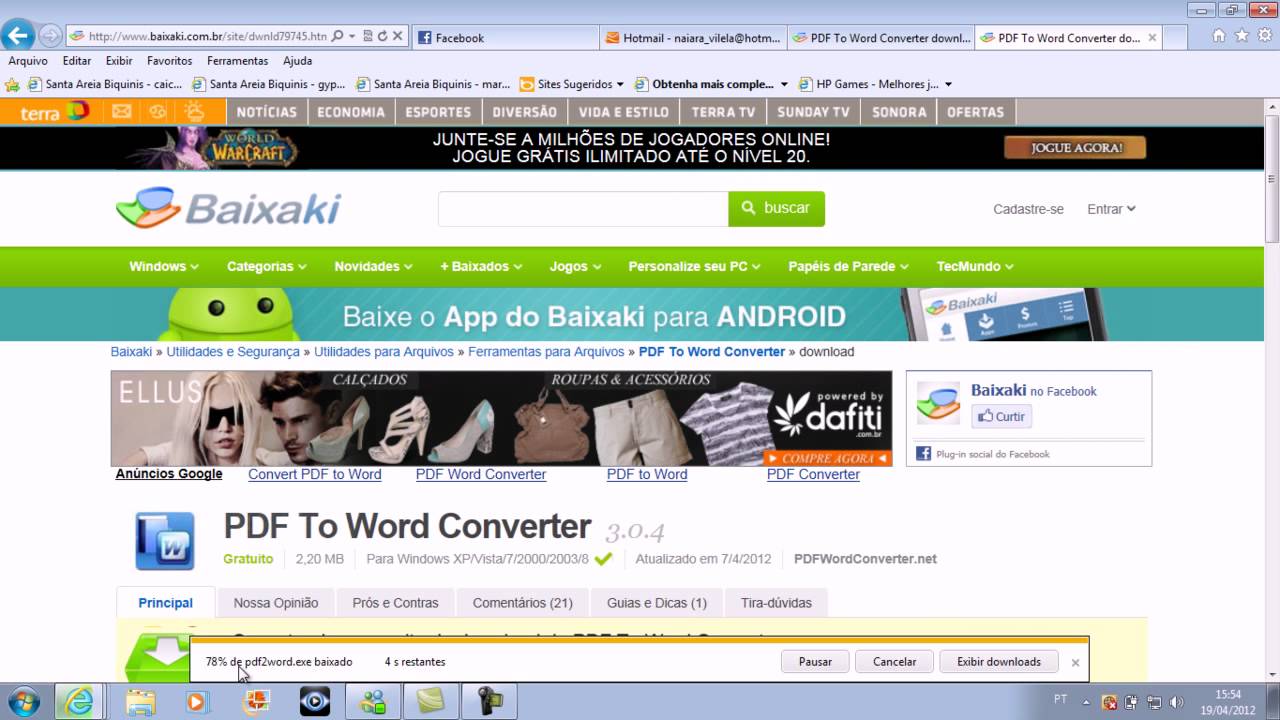Expand the Papéis de Parede menu
The height and width of the screenshot is (720, 1280).
(848, 266)
